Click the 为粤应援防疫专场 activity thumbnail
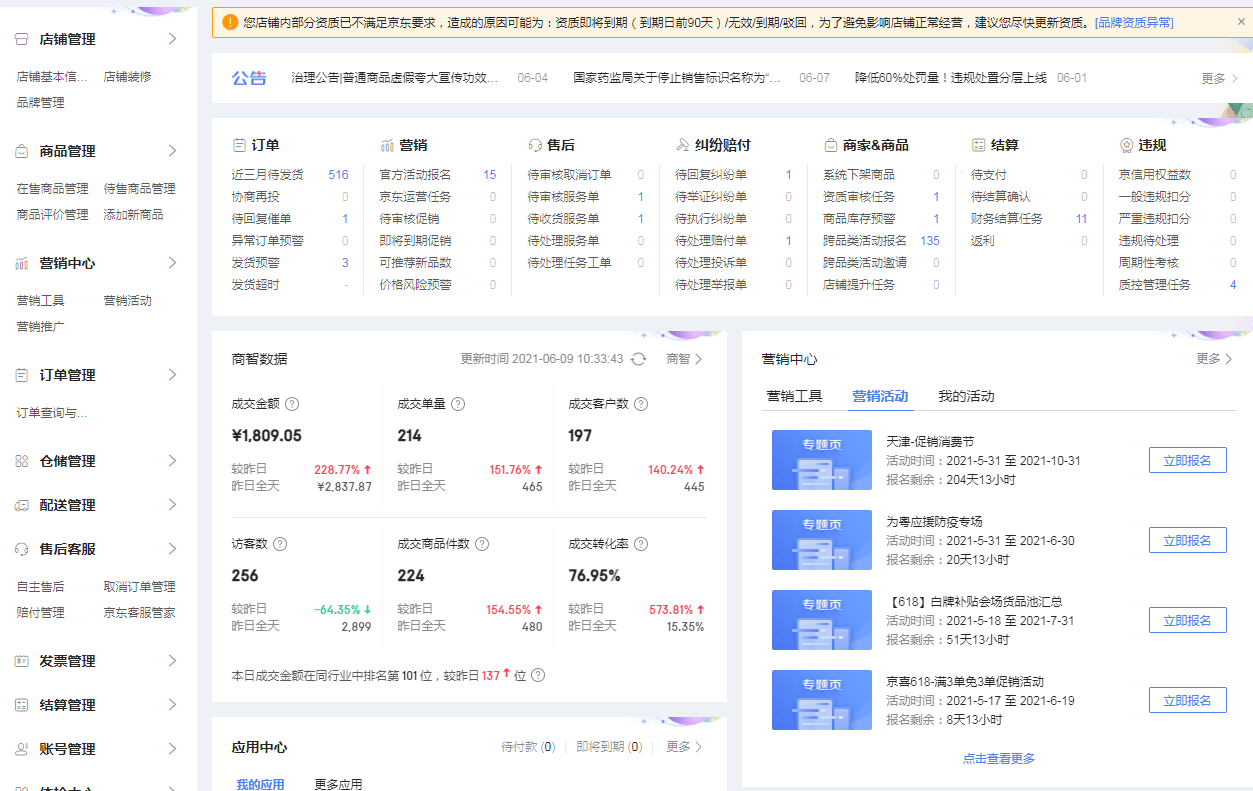1253x791 pixels. click(x=822, y=540)
